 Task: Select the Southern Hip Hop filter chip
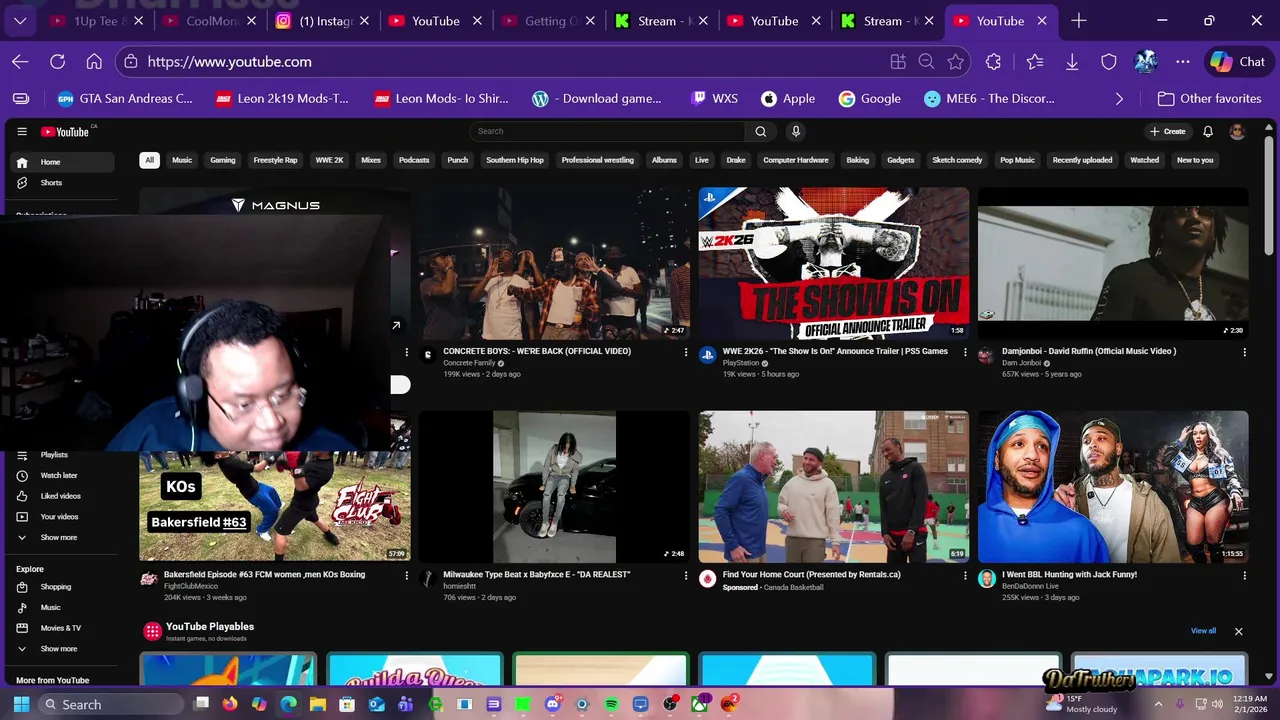tap(515, 160)
